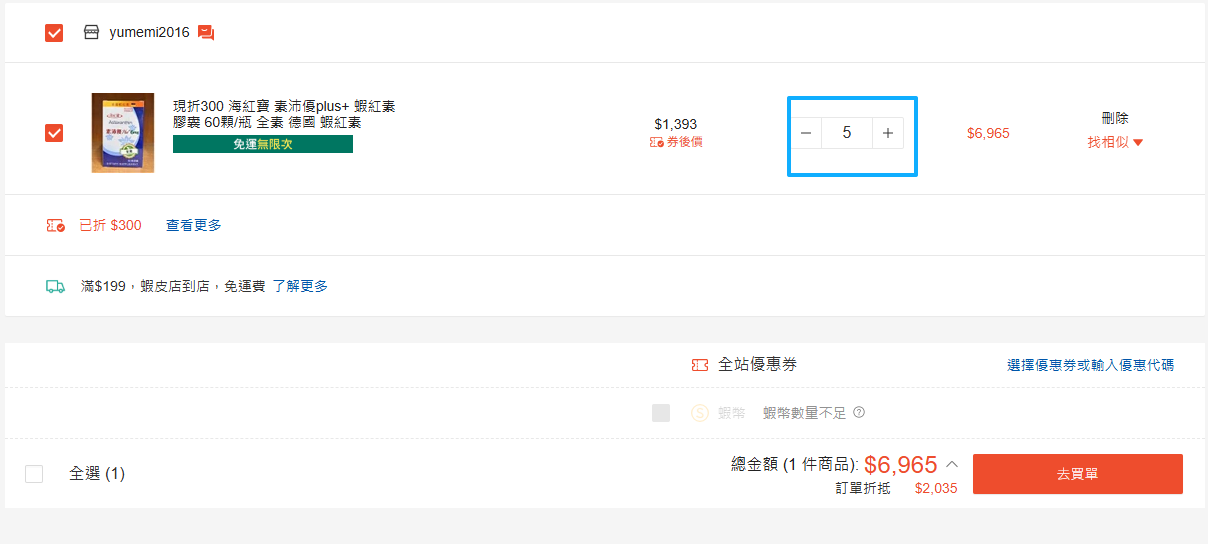Uncheck the 海紅寶 product item checkbox
This screenshot has width=1208, height=544.
[x=54, y=133]
